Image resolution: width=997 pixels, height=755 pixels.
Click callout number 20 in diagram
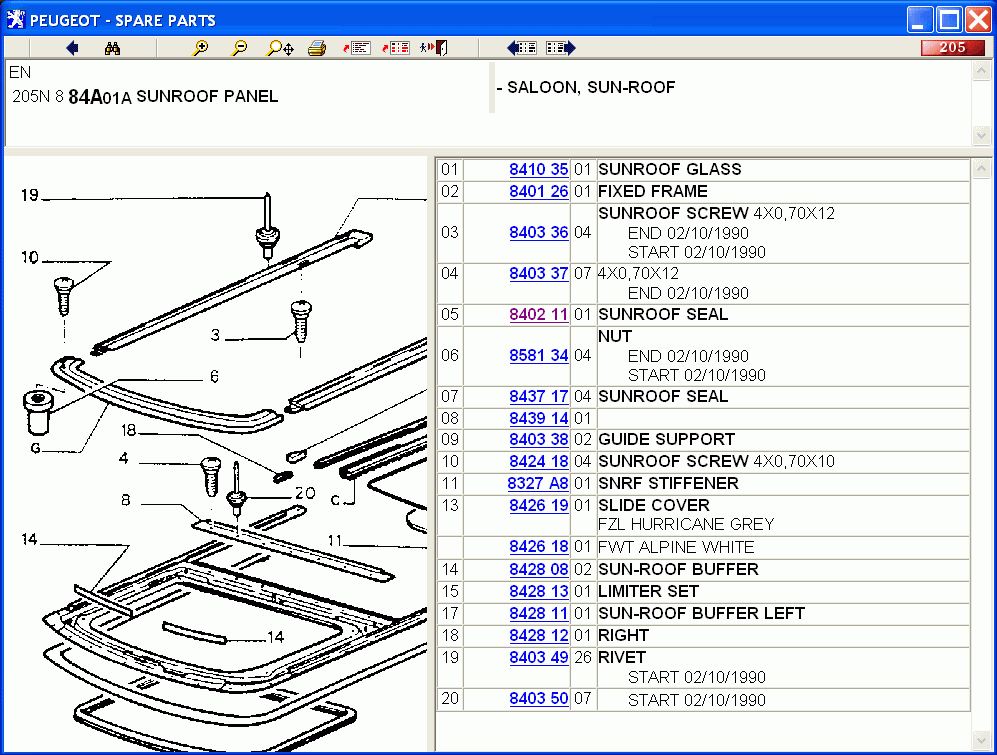pos(305,494)
